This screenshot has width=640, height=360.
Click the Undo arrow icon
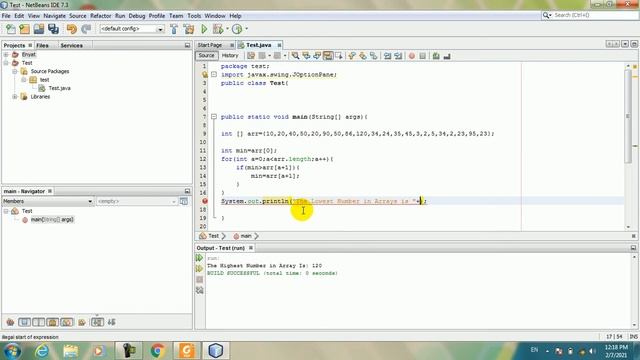click(72, 29)
